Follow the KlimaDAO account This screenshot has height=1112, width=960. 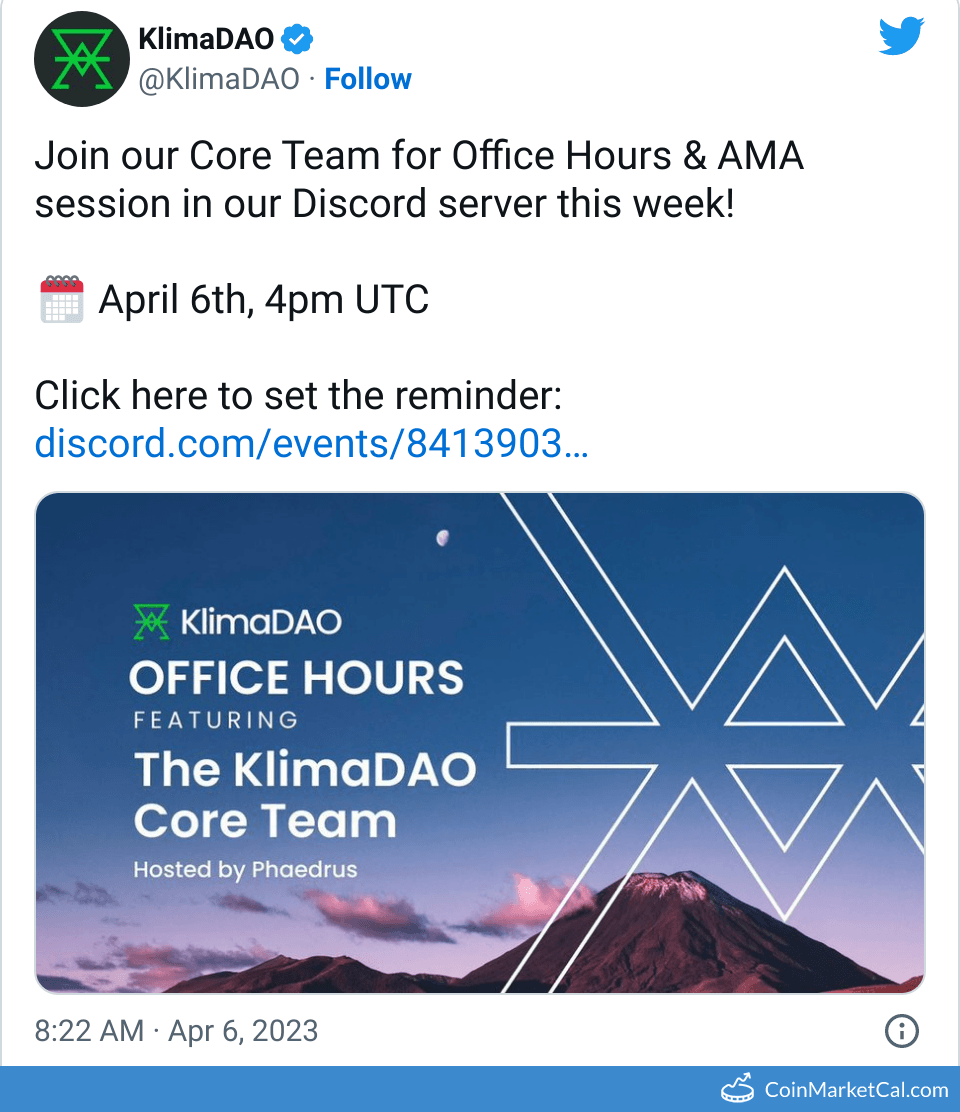[x=368, y=79]
